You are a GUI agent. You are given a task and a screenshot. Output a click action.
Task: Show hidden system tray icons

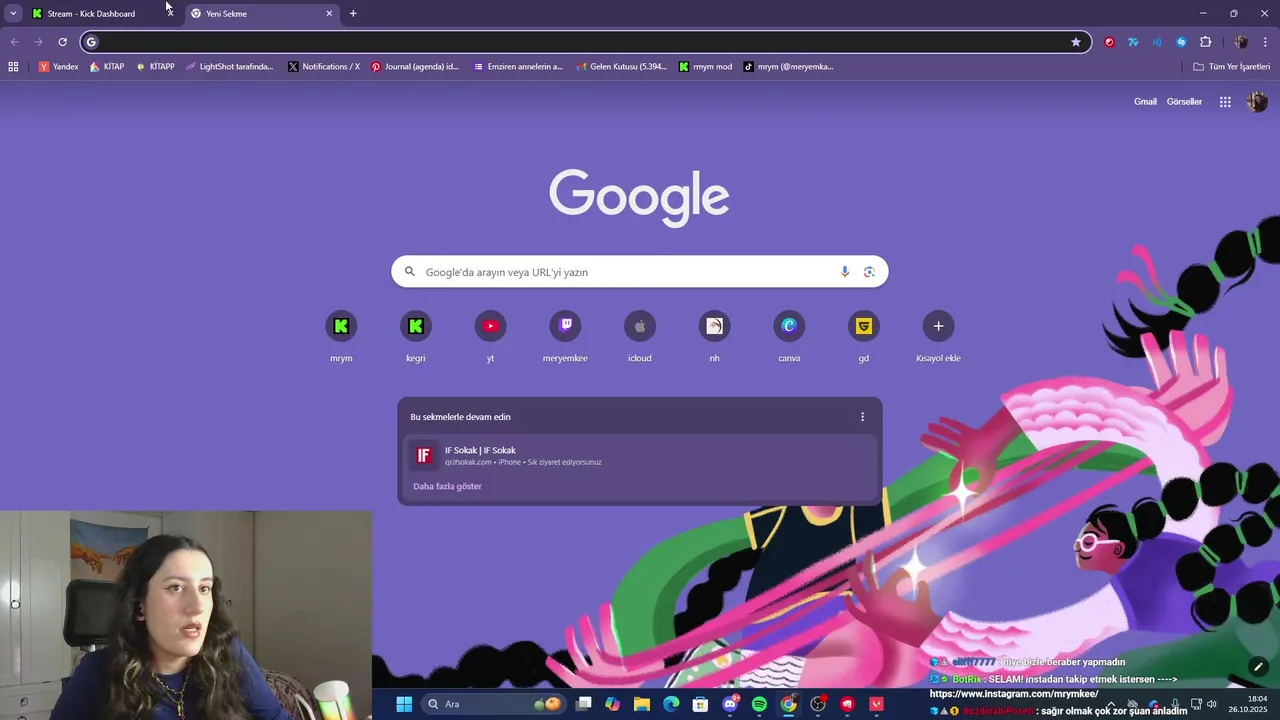pos(1110,704)
